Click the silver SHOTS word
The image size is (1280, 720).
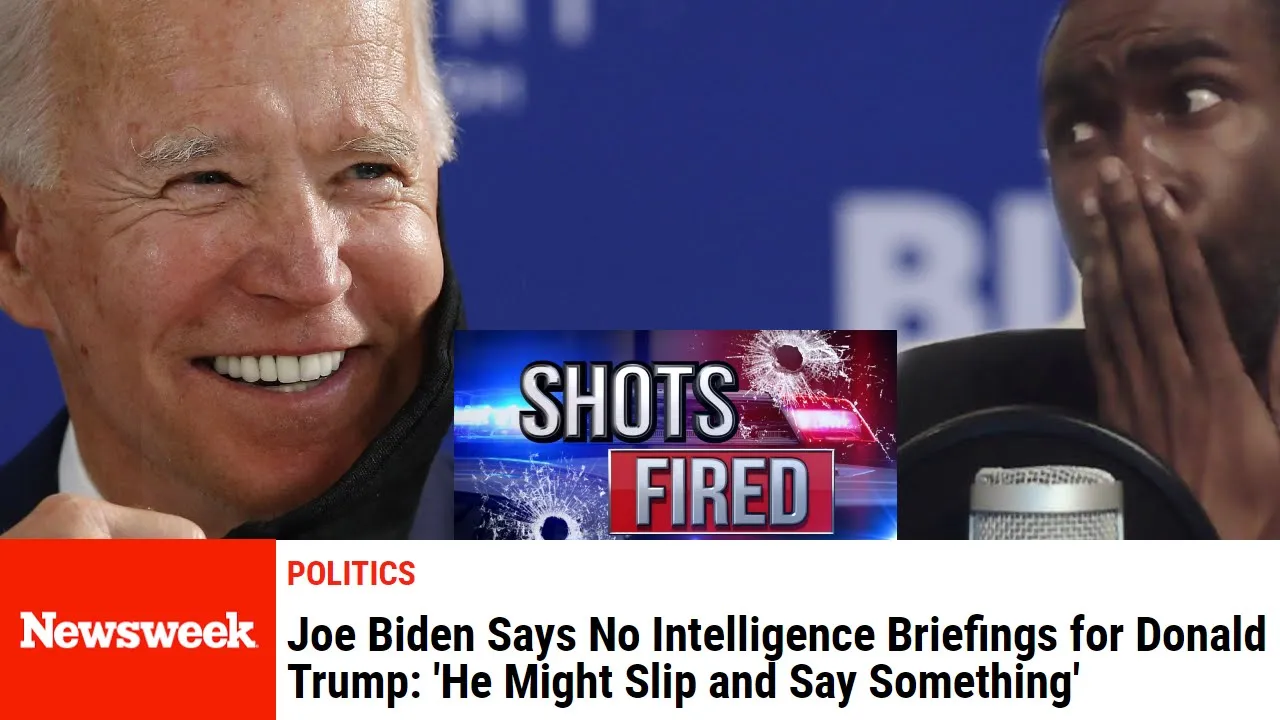coord(629,401)
